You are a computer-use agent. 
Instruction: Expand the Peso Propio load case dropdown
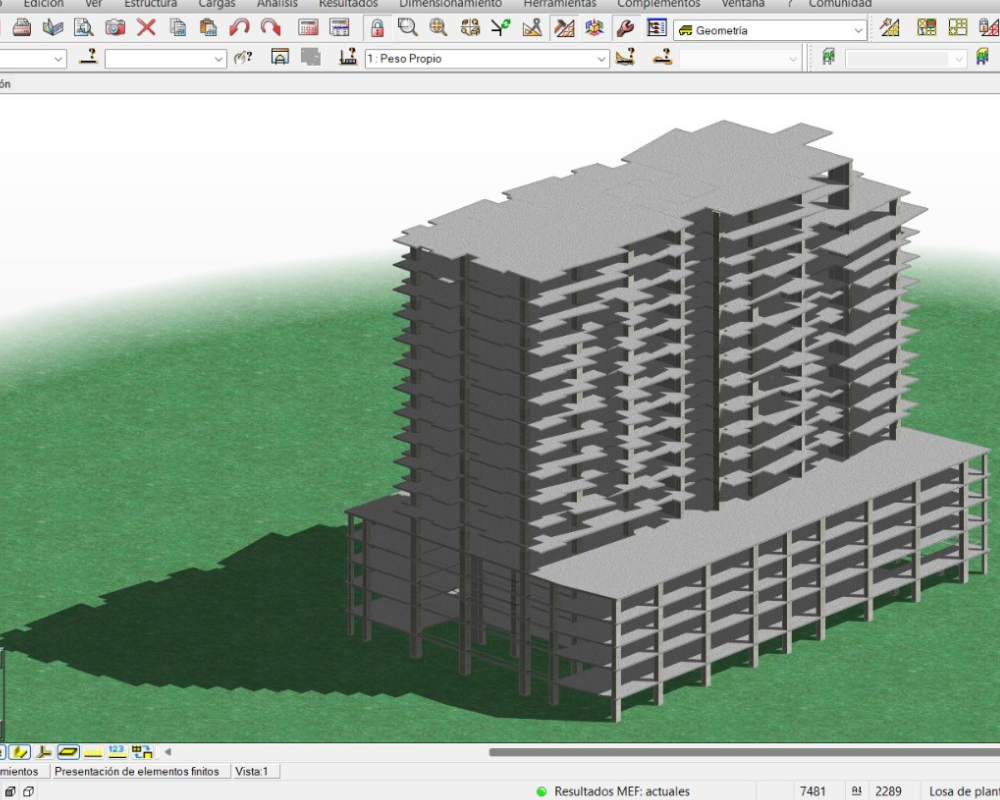tap(601, 59)
